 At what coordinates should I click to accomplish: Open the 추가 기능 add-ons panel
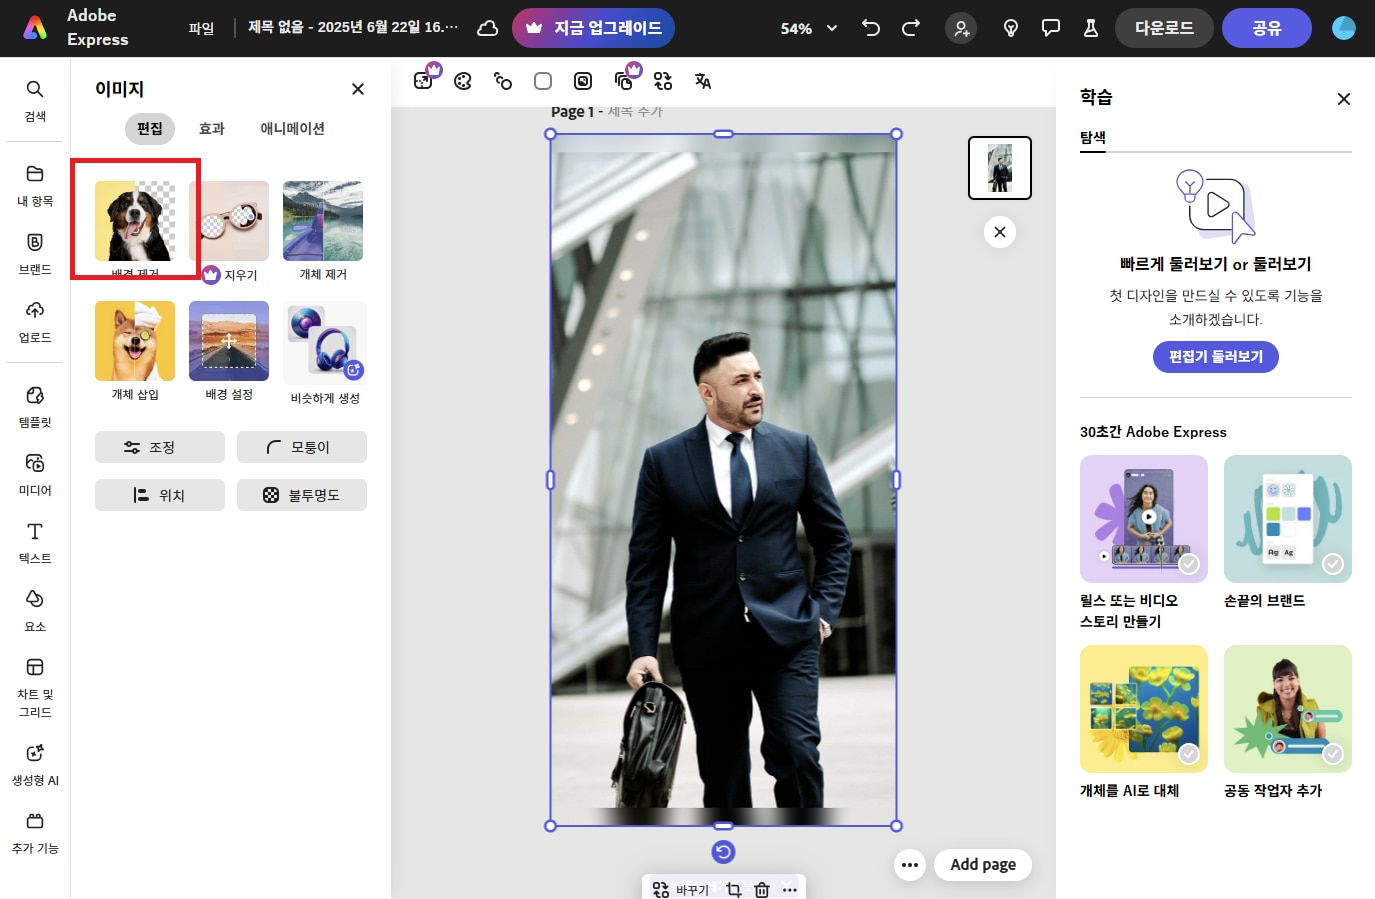[35, 833]
